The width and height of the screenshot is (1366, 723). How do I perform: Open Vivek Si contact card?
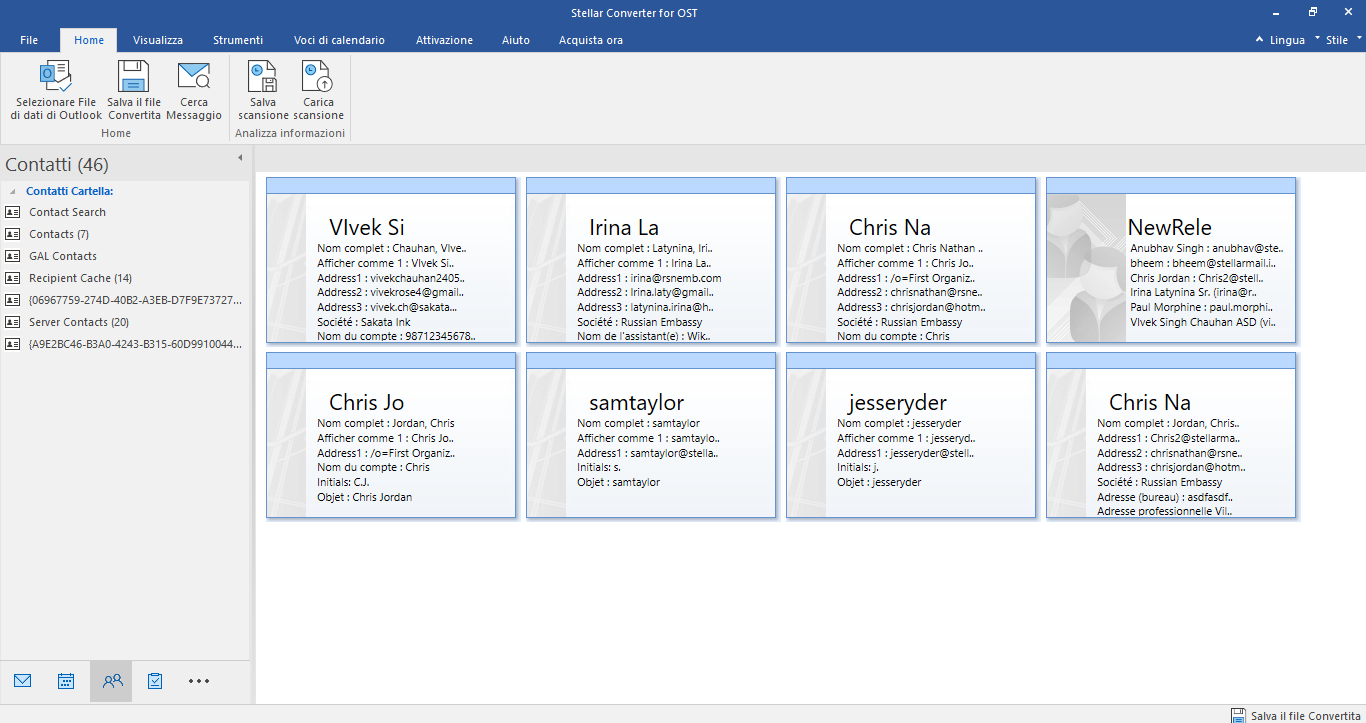click(391, 260)
